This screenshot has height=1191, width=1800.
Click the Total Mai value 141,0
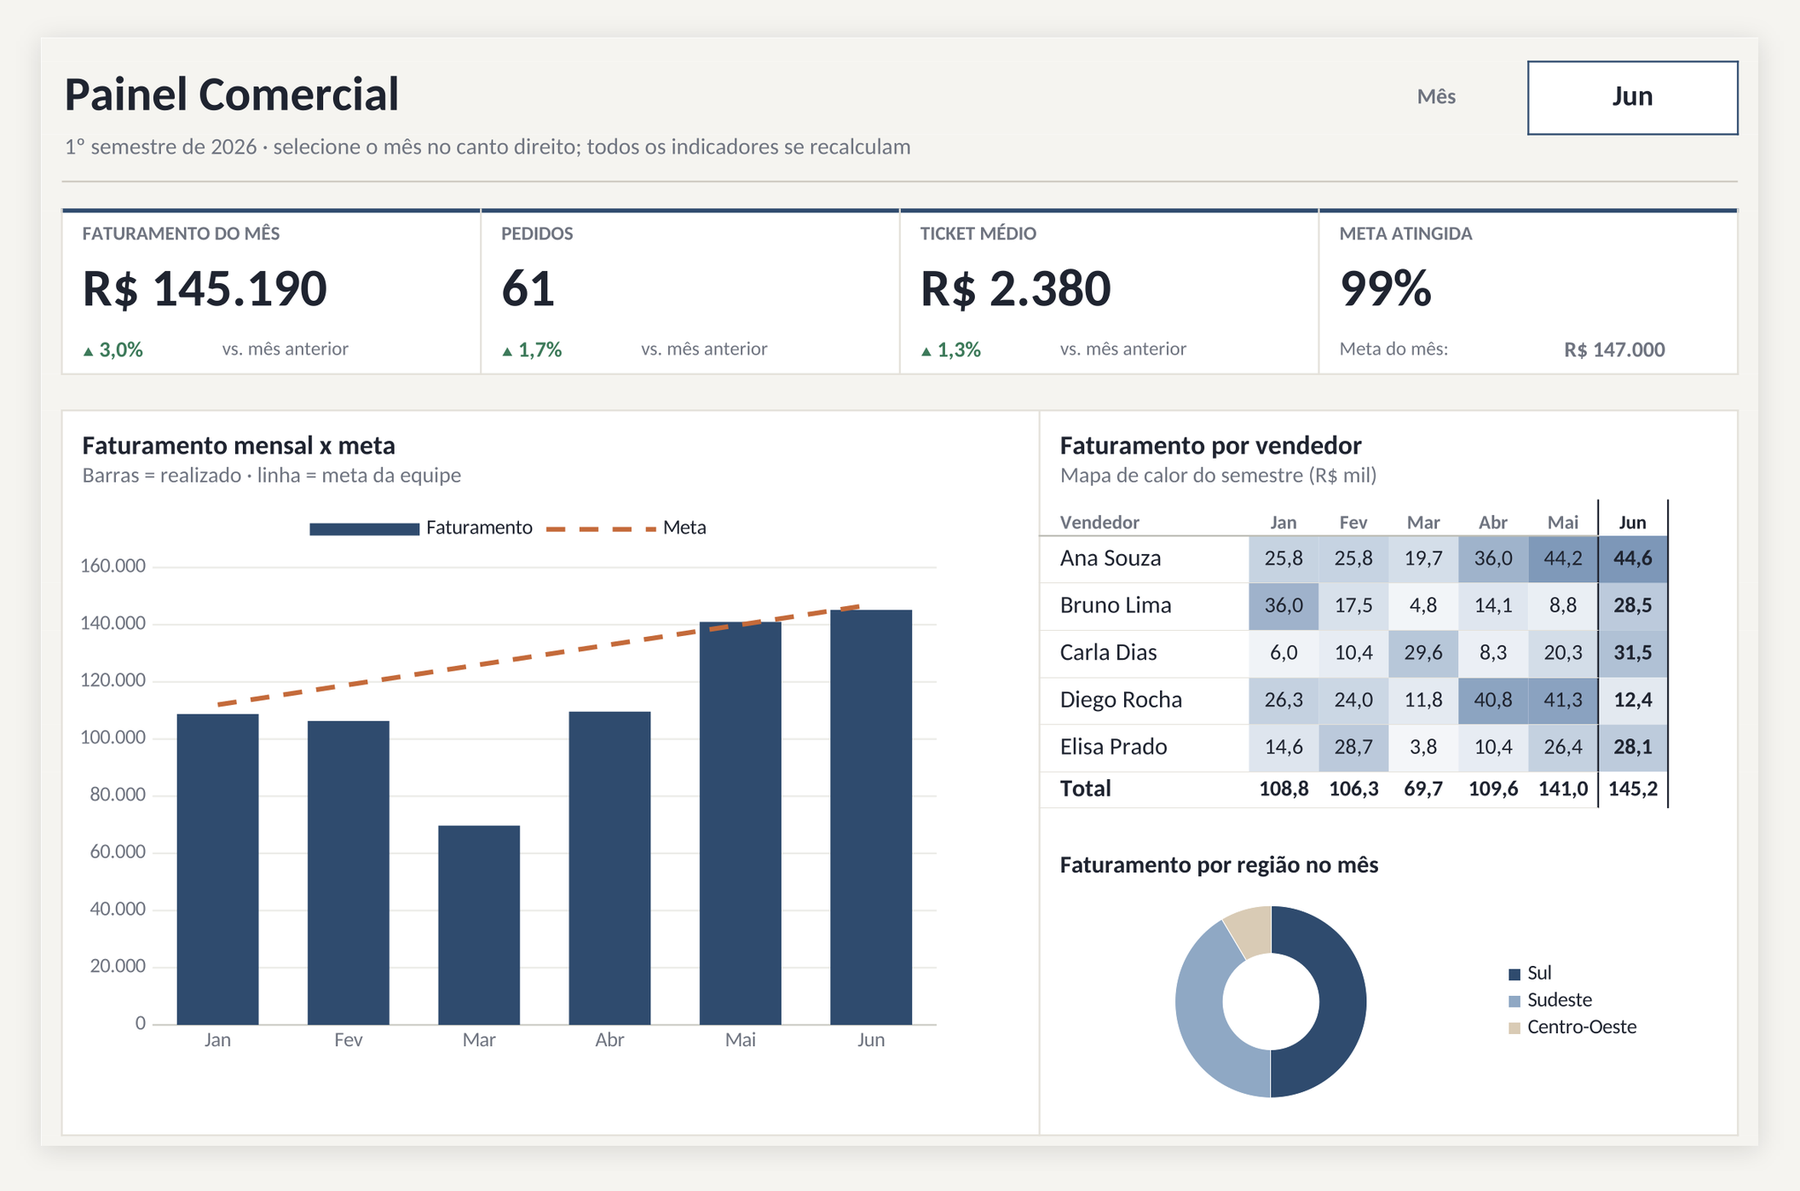pos(1563,788)
